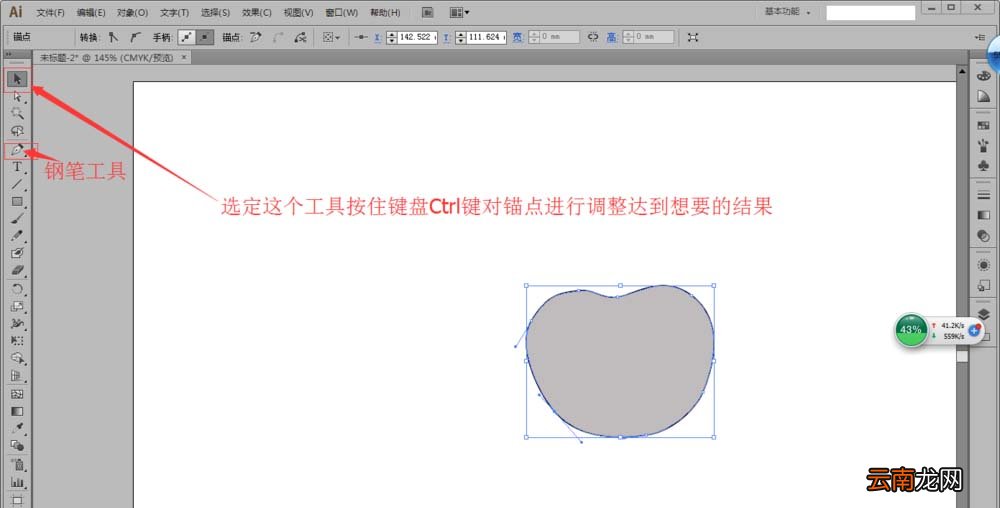Open the Graphic Styles panel icon
This screenshot has height=508, width=1000.
[983, 286]
